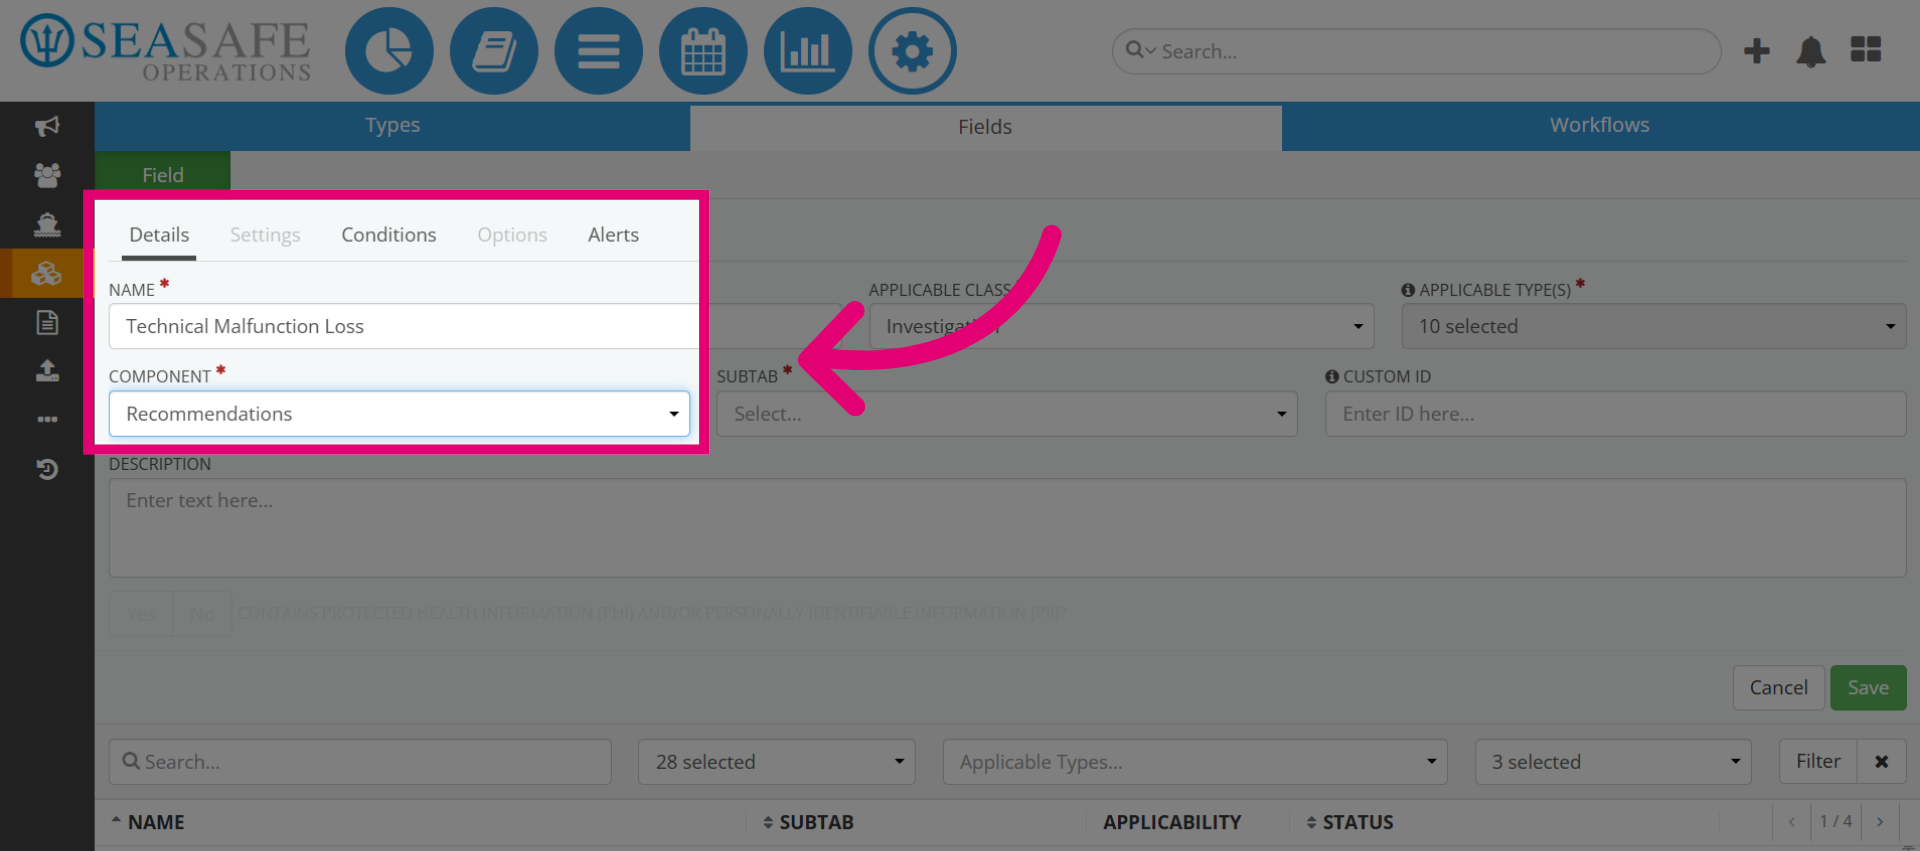The width and height of the screenshot is (1920, 851).
Task: Select Yes for PHI/PII toggle
Action: tap(141, 614)
